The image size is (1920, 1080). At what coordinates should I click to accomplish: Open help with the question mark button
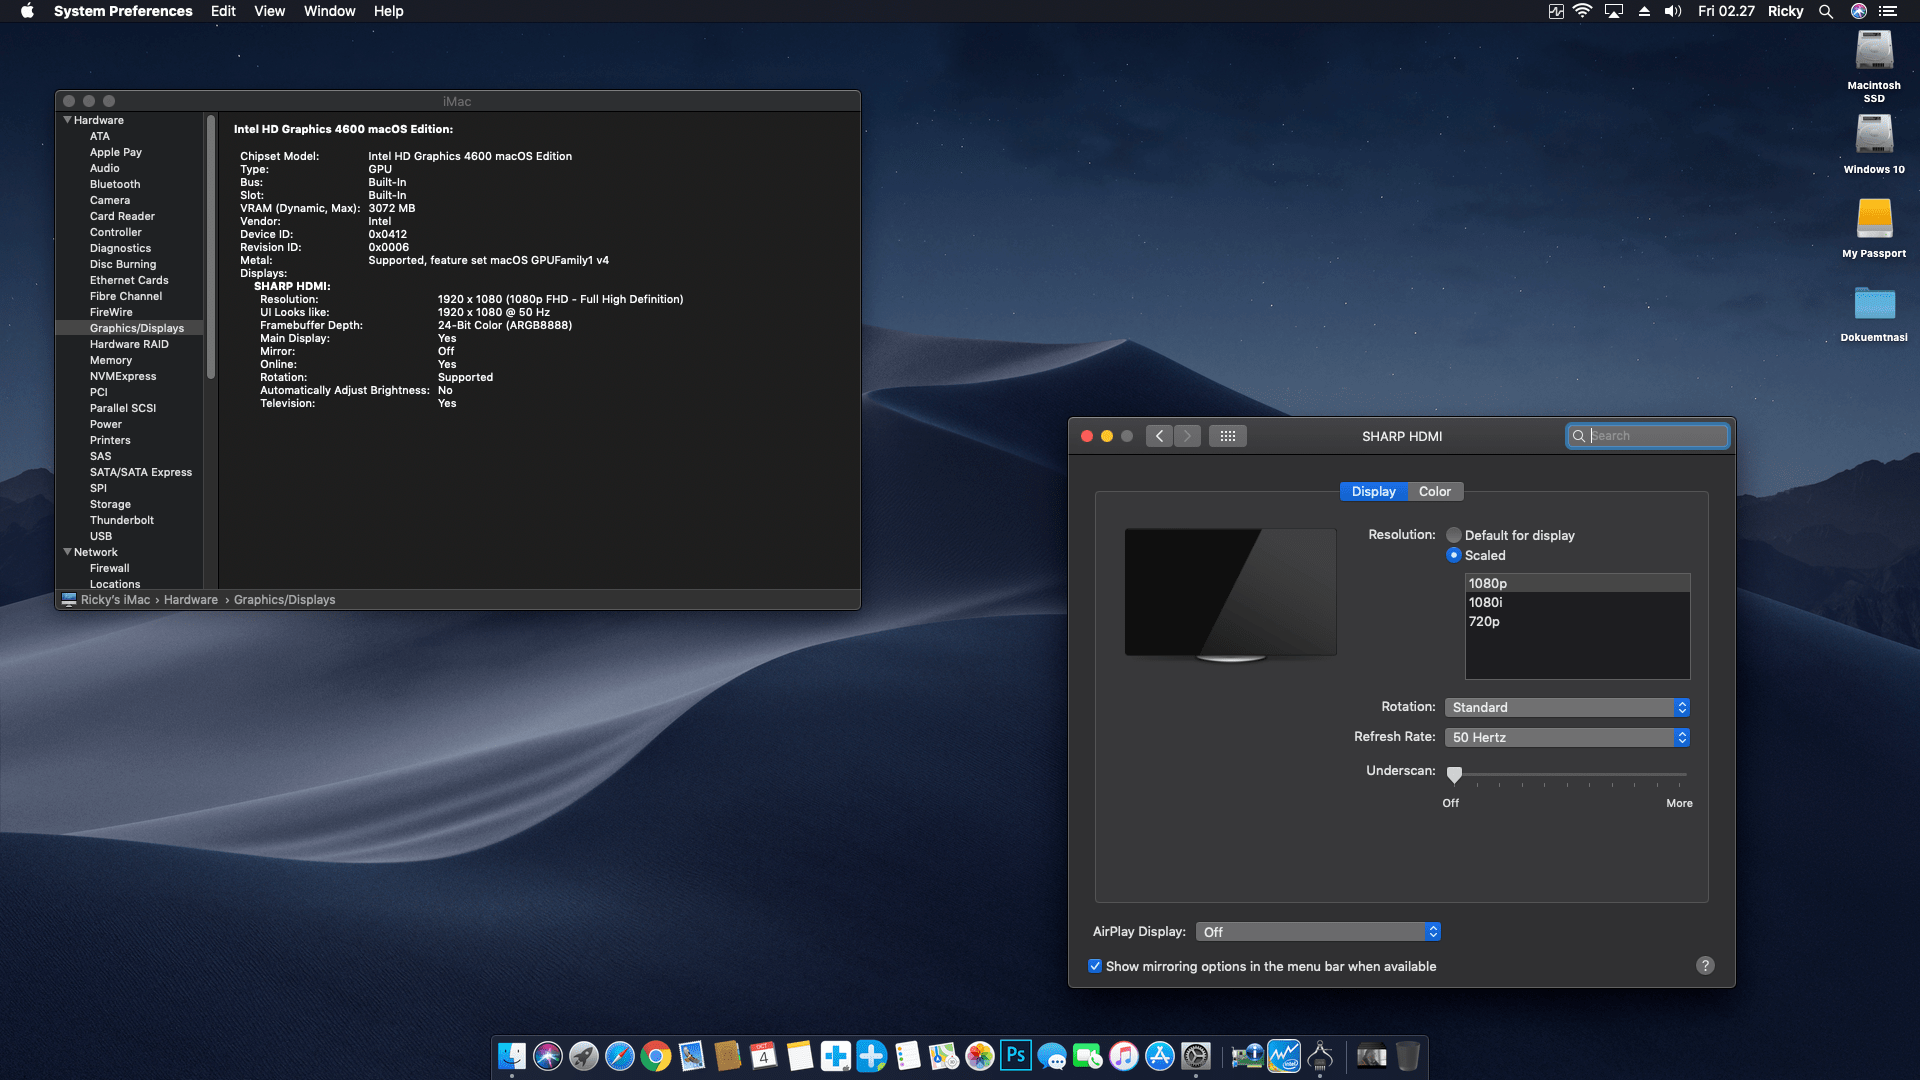pos(1705,965)
